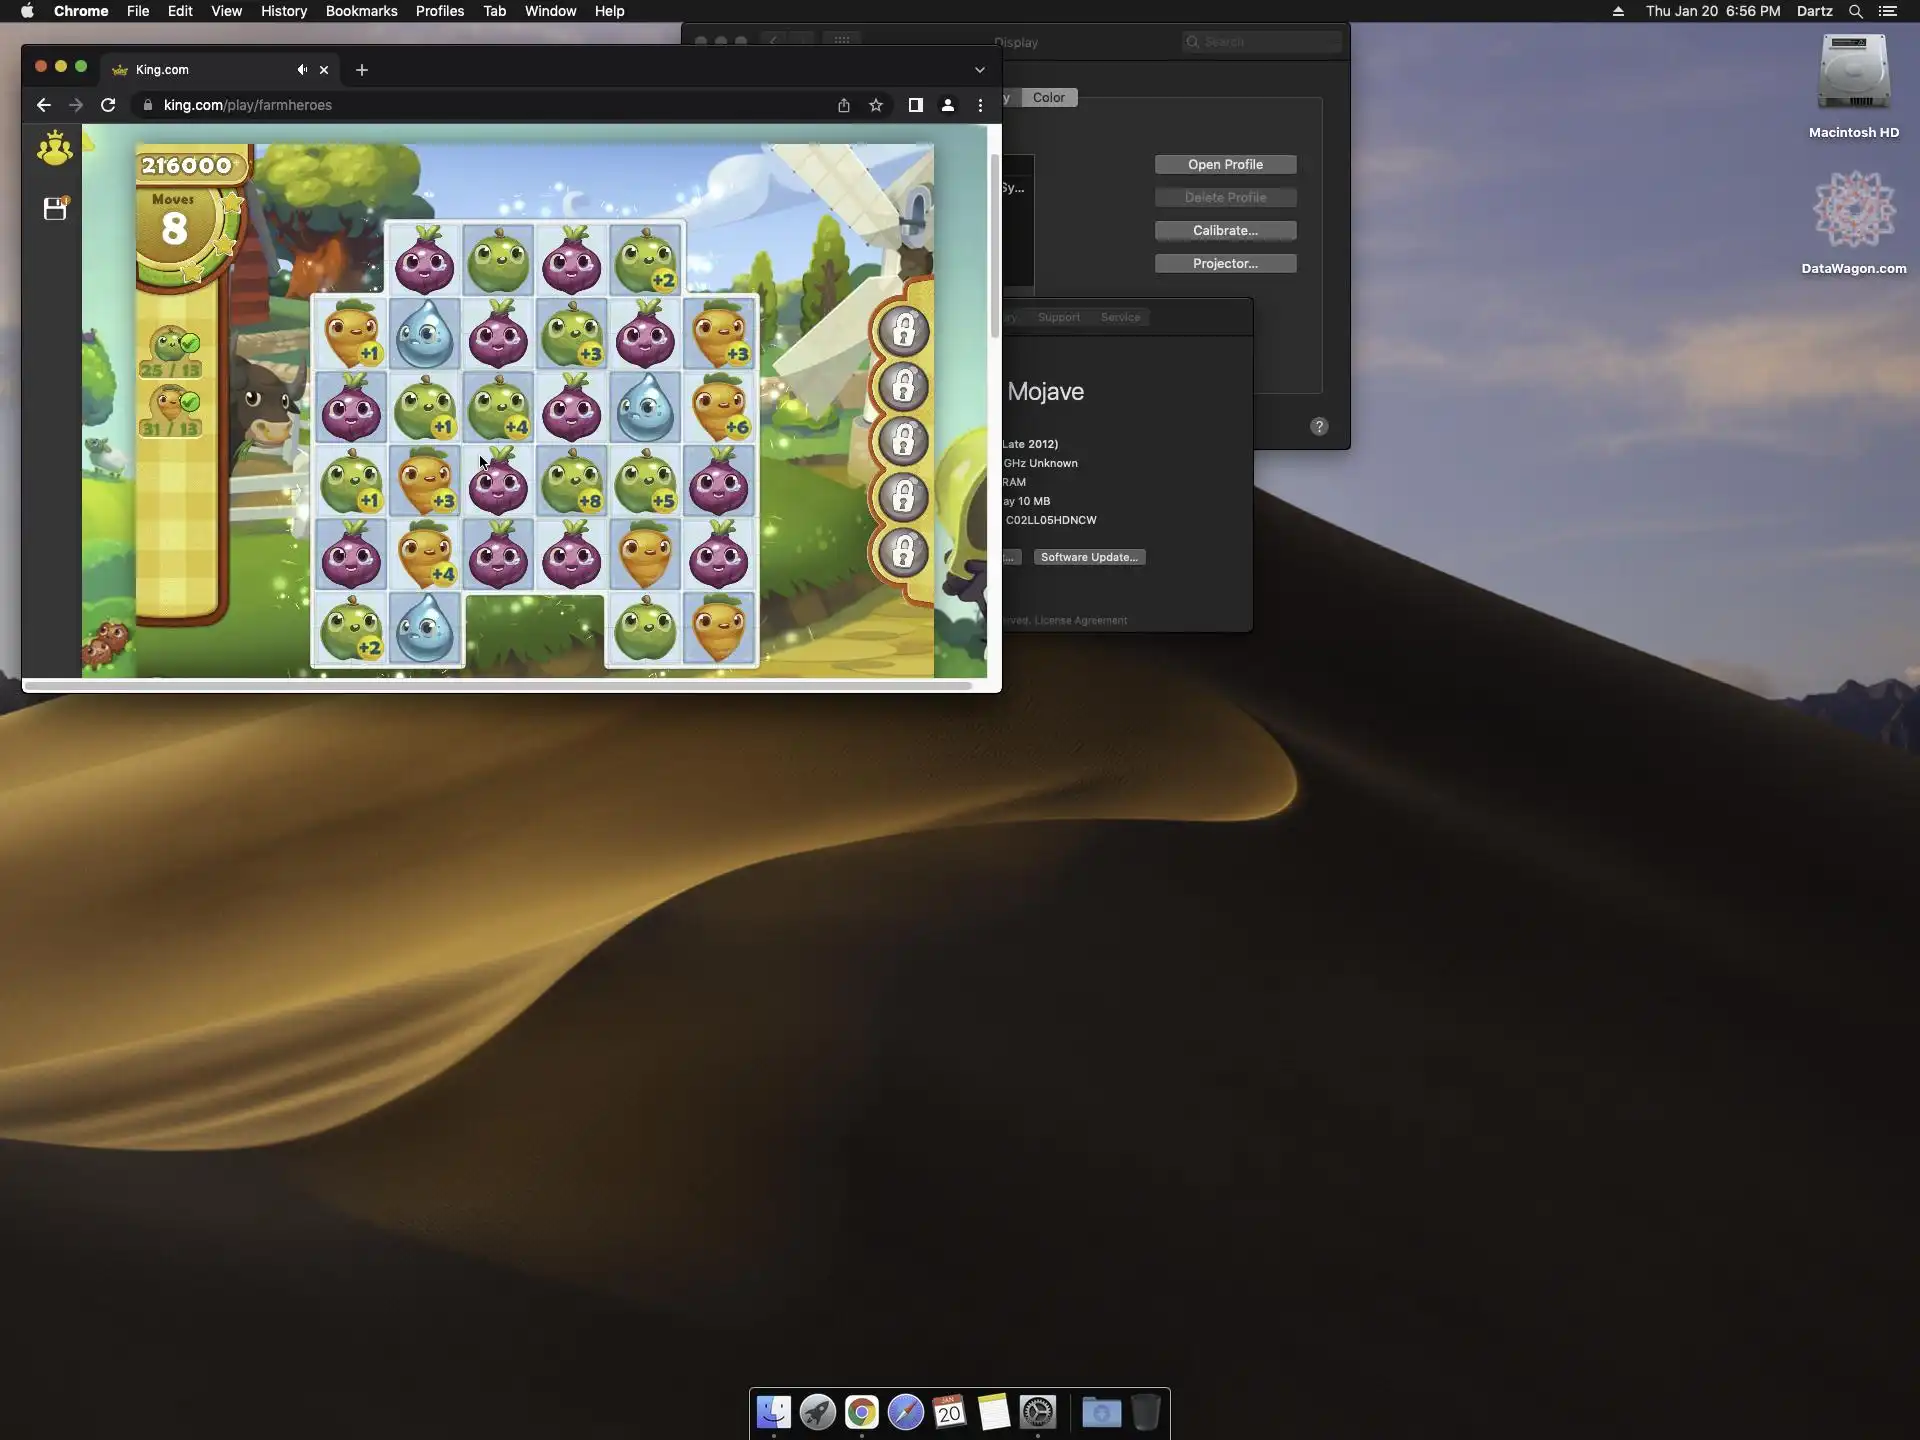Click the Software Update... button

1089,558
